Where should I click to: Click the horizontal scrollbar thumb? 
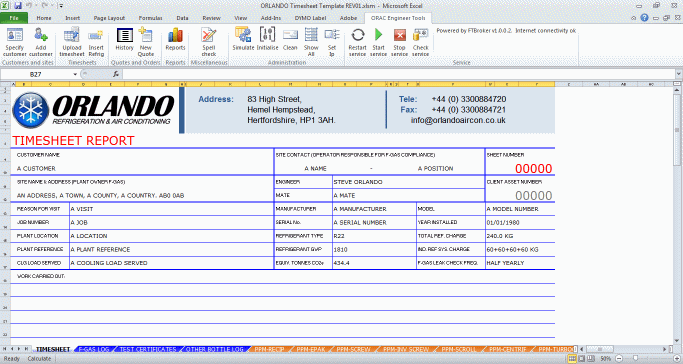[x=599, y=349]
